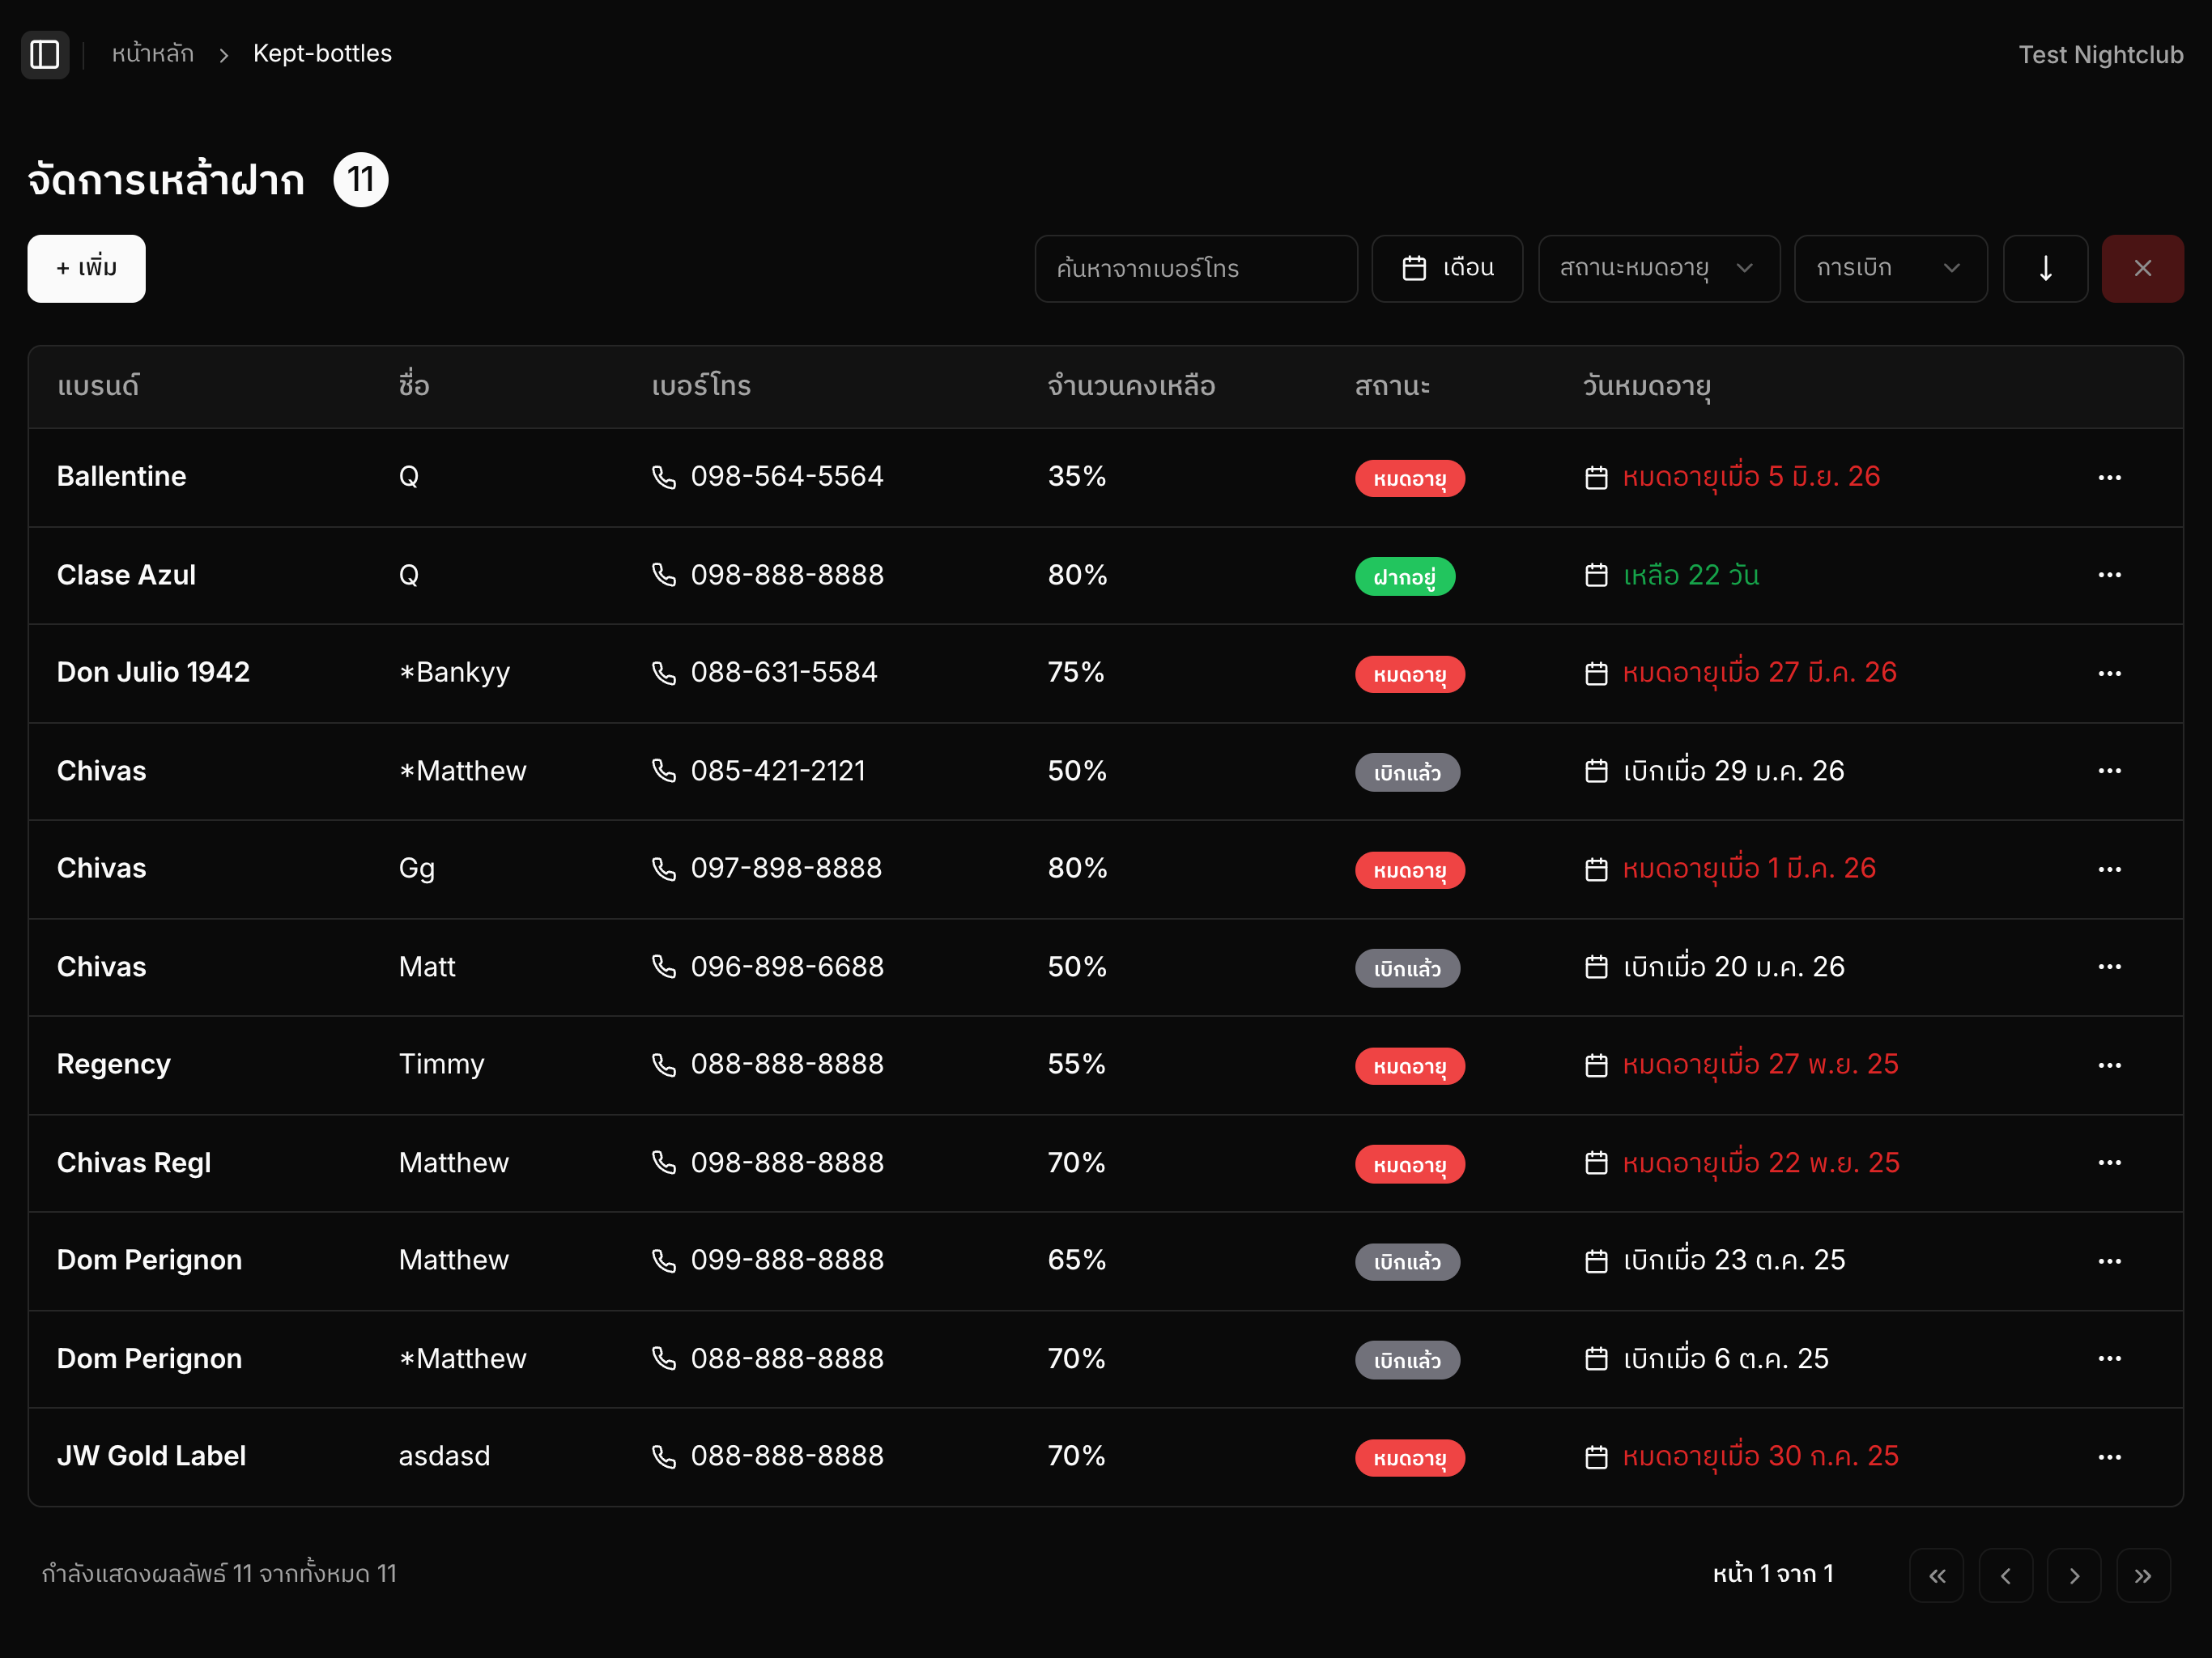
Task: Jump to the last page button
Action: click(x=2142, y=1575)
